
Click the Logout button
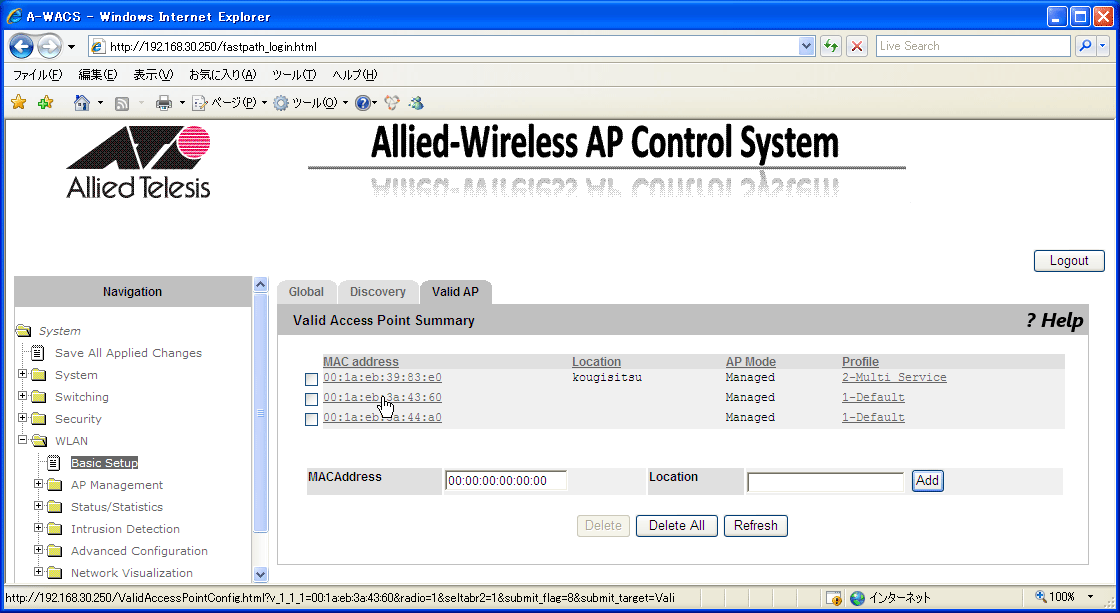coord(1069,261)
